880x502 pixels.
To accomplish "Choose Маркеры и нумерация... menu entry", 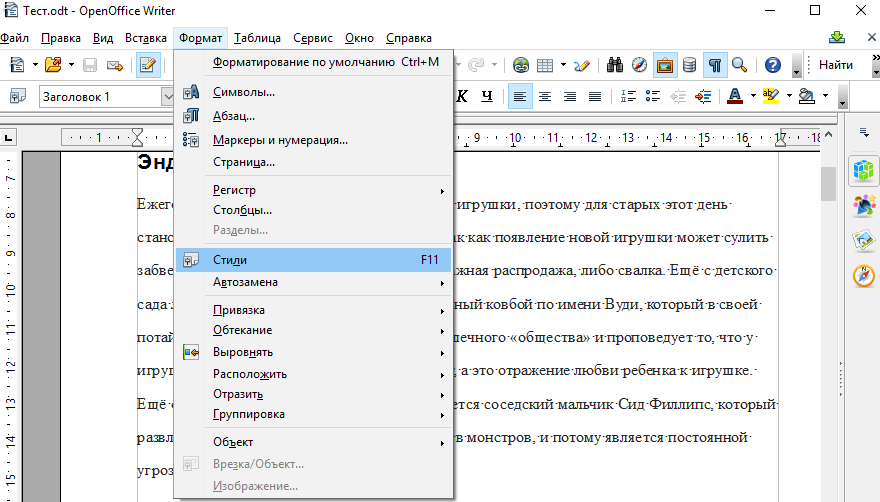I will point(280,140).
